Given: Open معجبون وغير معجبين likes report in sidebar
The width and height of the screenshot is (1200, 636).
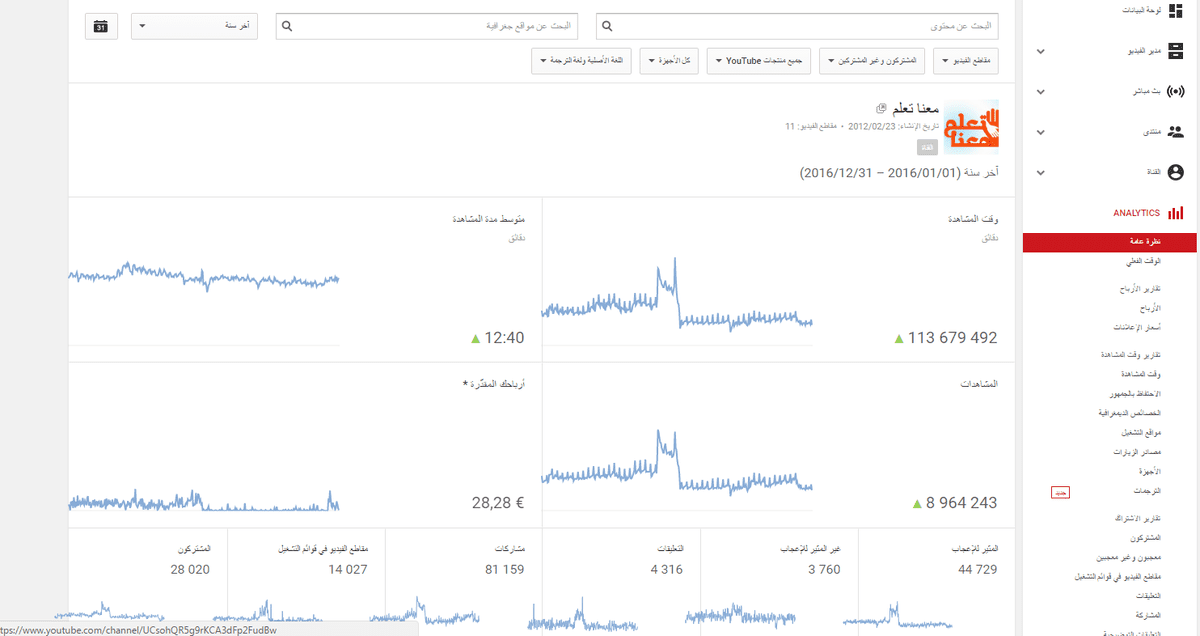Looking at the screenshot, I should click(1131, 557).
